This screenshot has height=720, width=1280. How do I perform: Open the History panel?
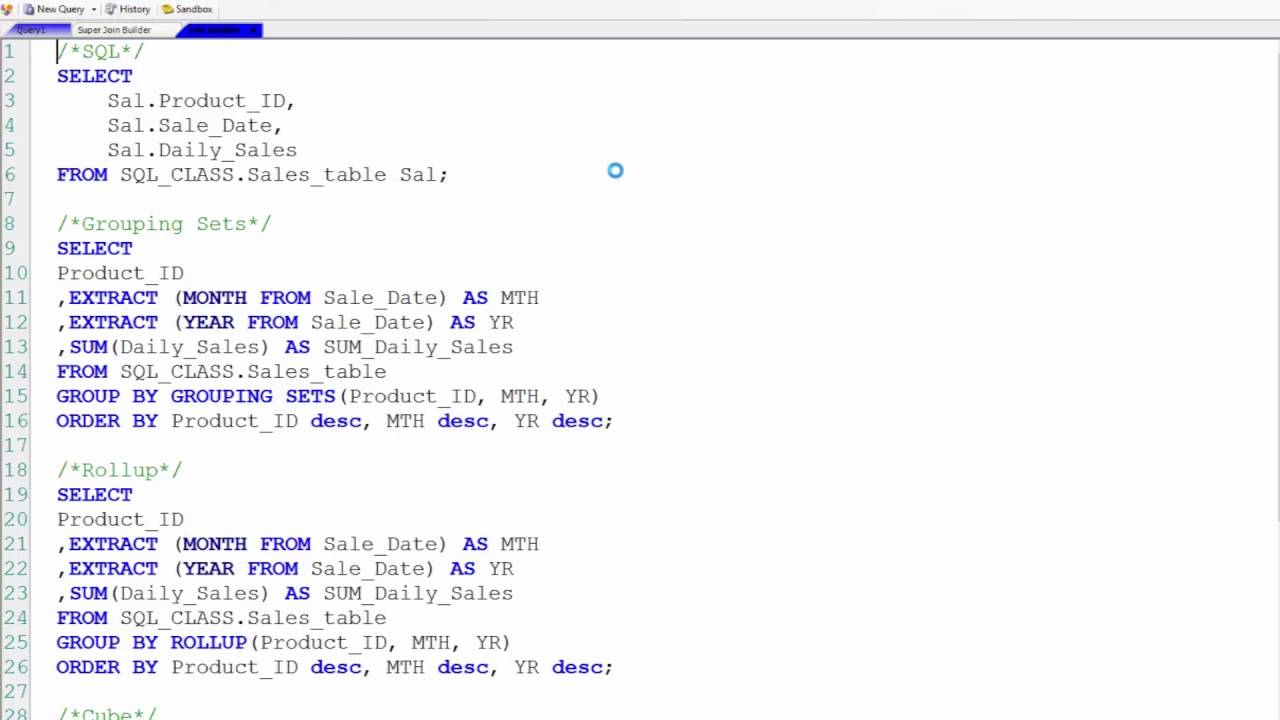click(127, 9)
